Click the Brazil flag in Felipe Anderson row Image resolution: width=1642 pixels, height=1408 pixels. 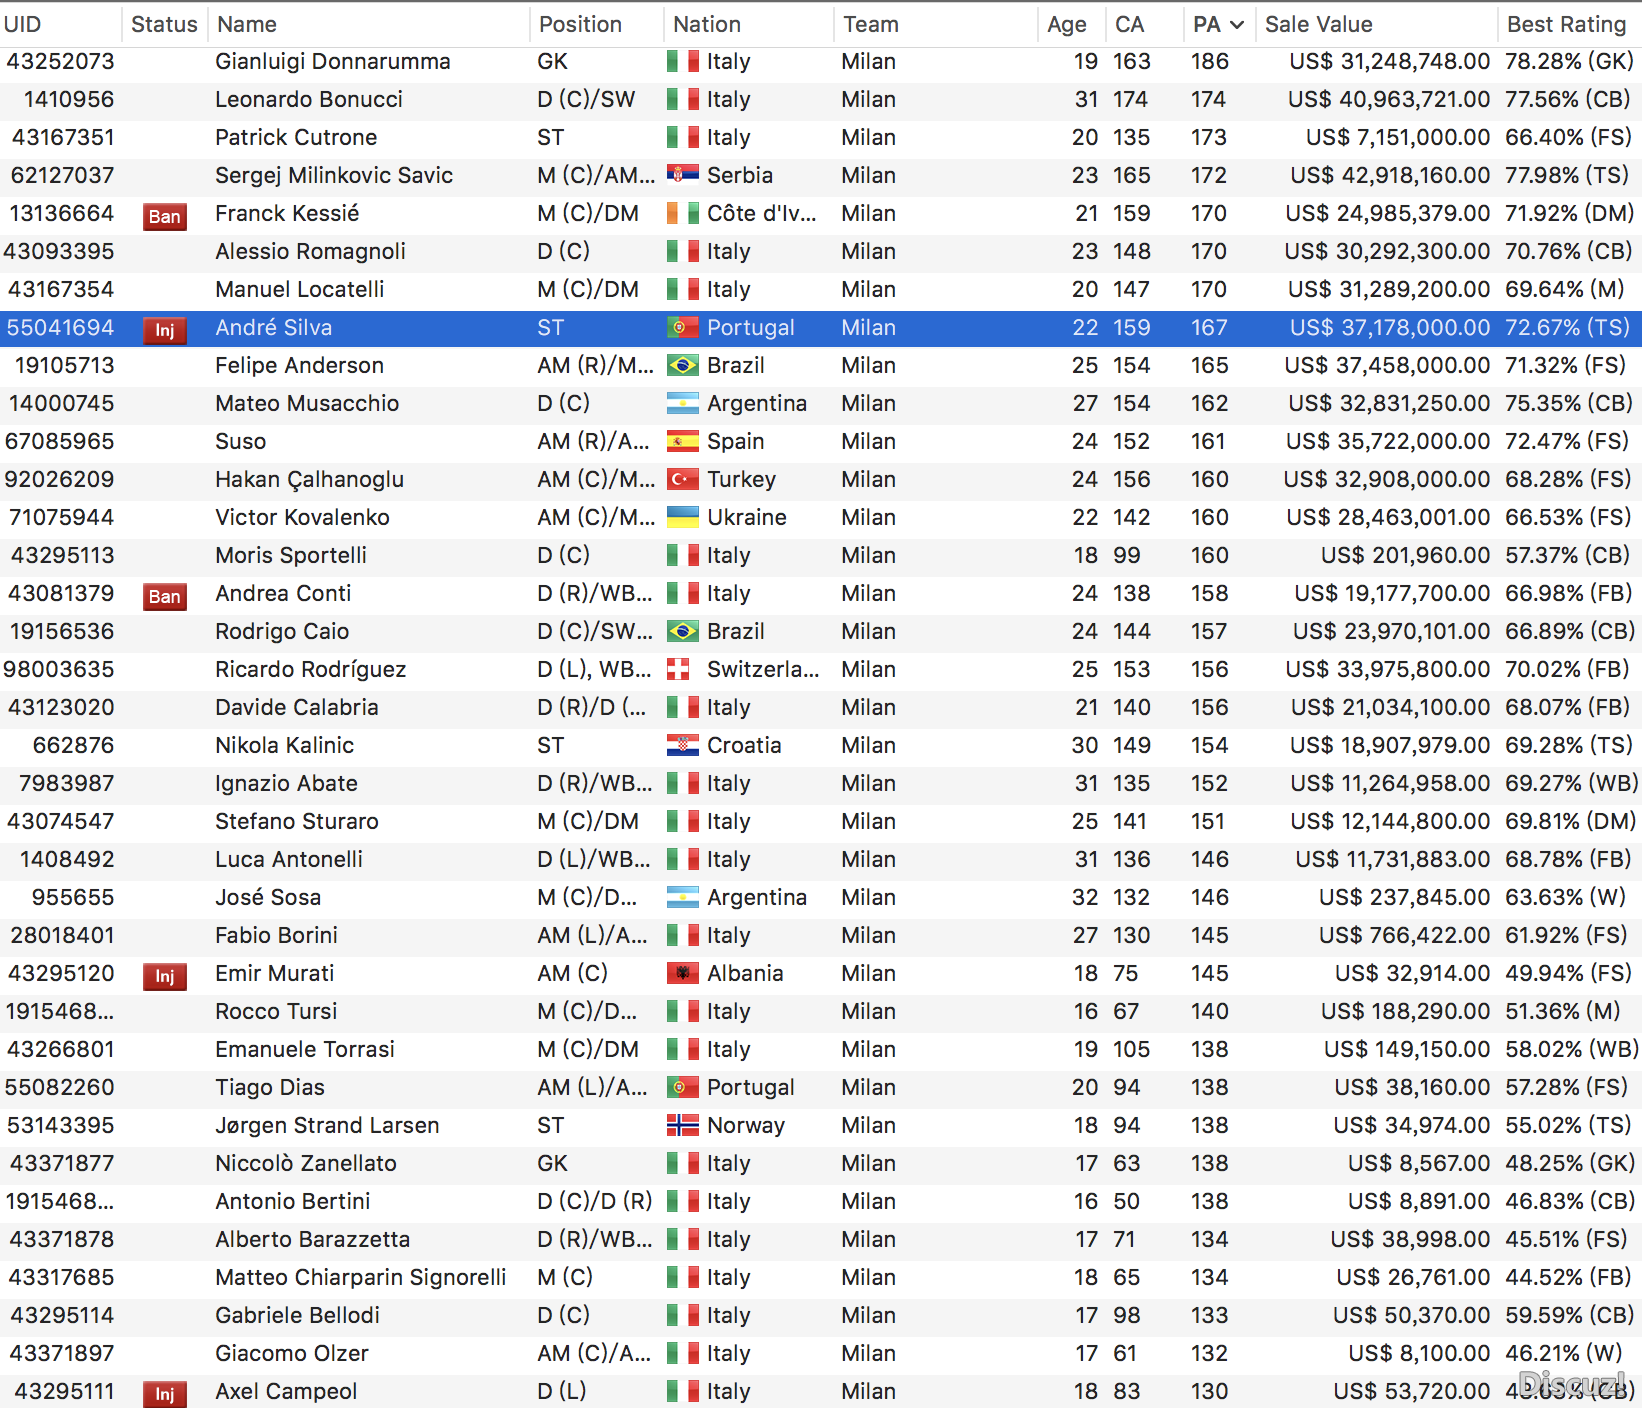pos(683,365)
